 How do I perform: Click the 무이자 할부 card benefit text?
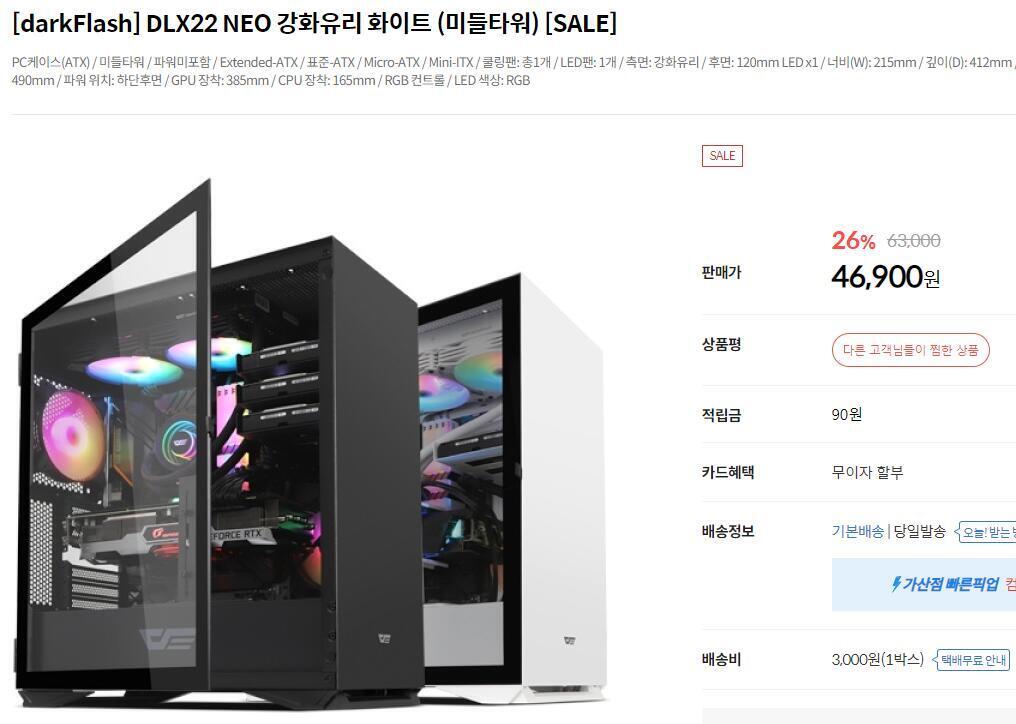click(x=867, y=473)
